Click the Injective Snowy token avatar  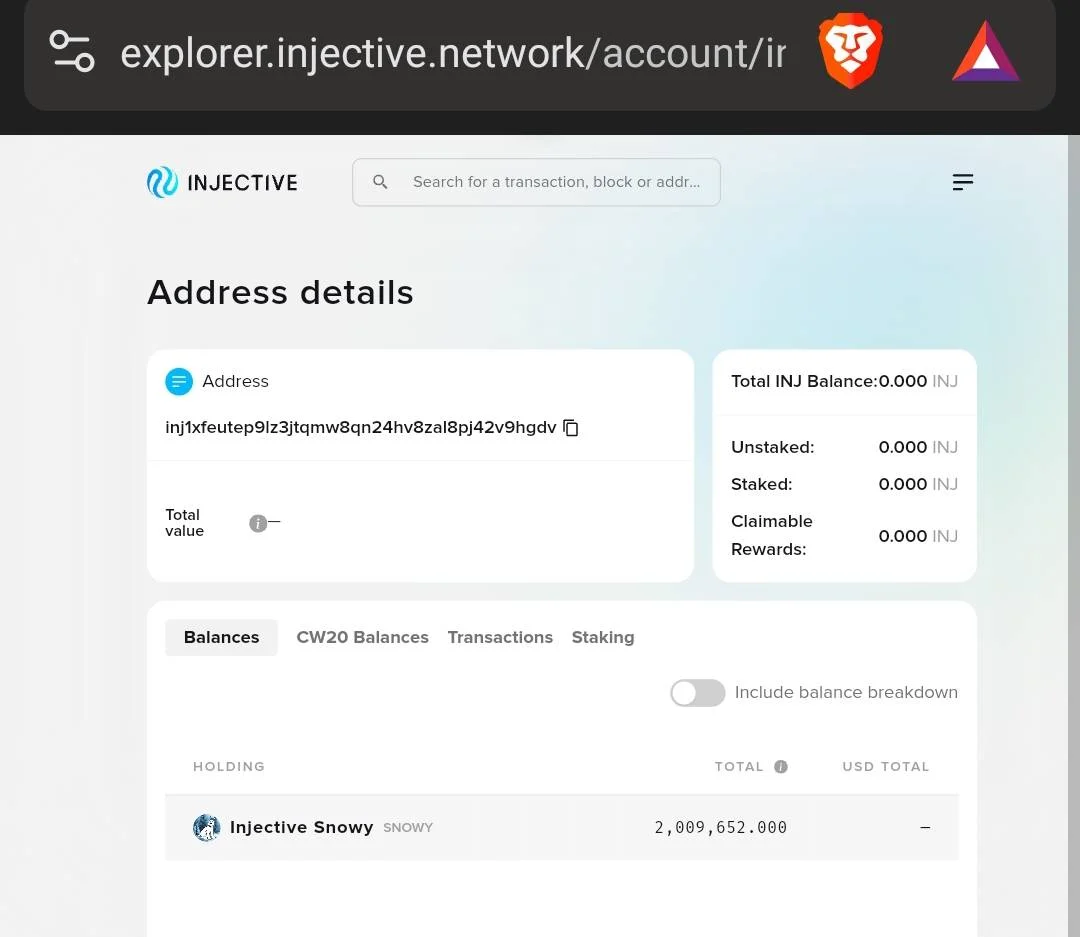[207, 827]
